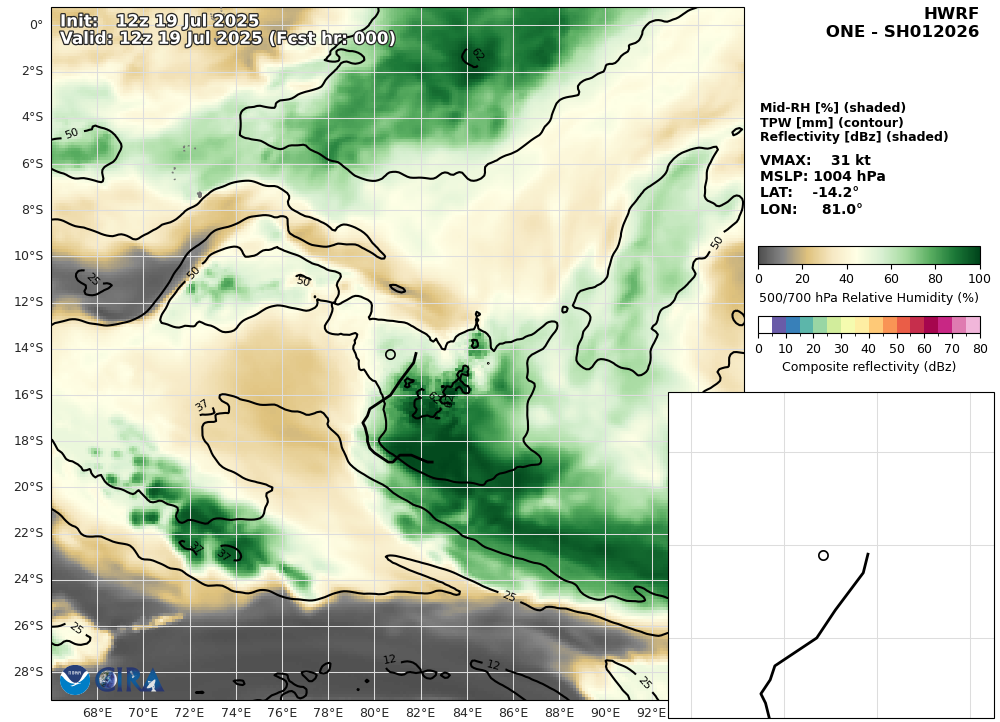1000x722 pixels.
Task: Click the gray end of humidity colorbar
Action: point(765,255)
